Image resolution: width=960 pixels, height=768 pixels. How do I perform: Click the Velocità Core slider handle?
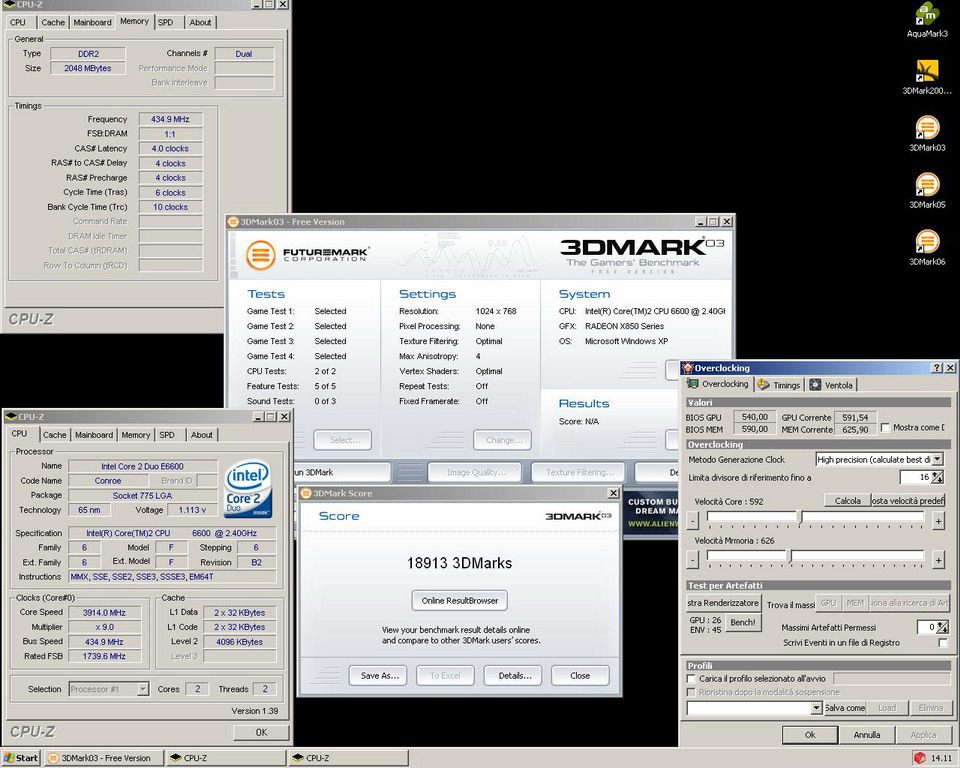800,518
